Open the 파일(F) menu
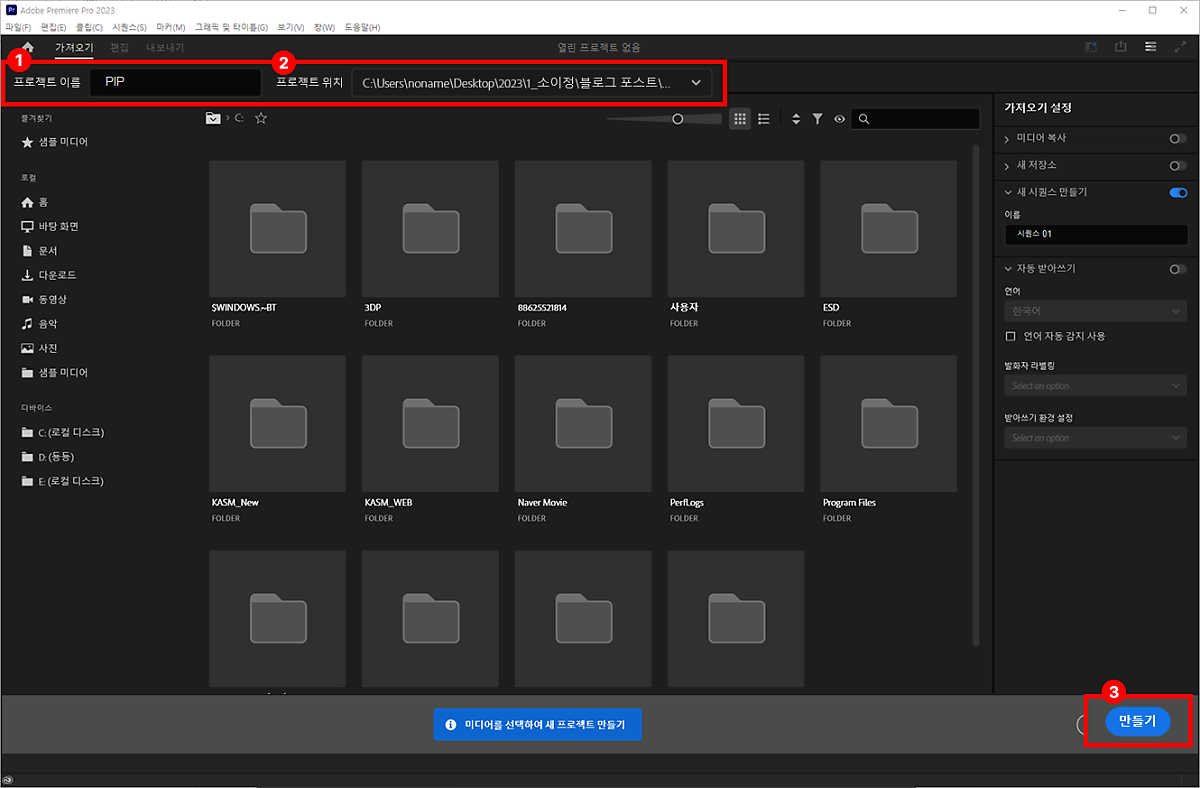1200x788 pixels. [x=19, y=27]
